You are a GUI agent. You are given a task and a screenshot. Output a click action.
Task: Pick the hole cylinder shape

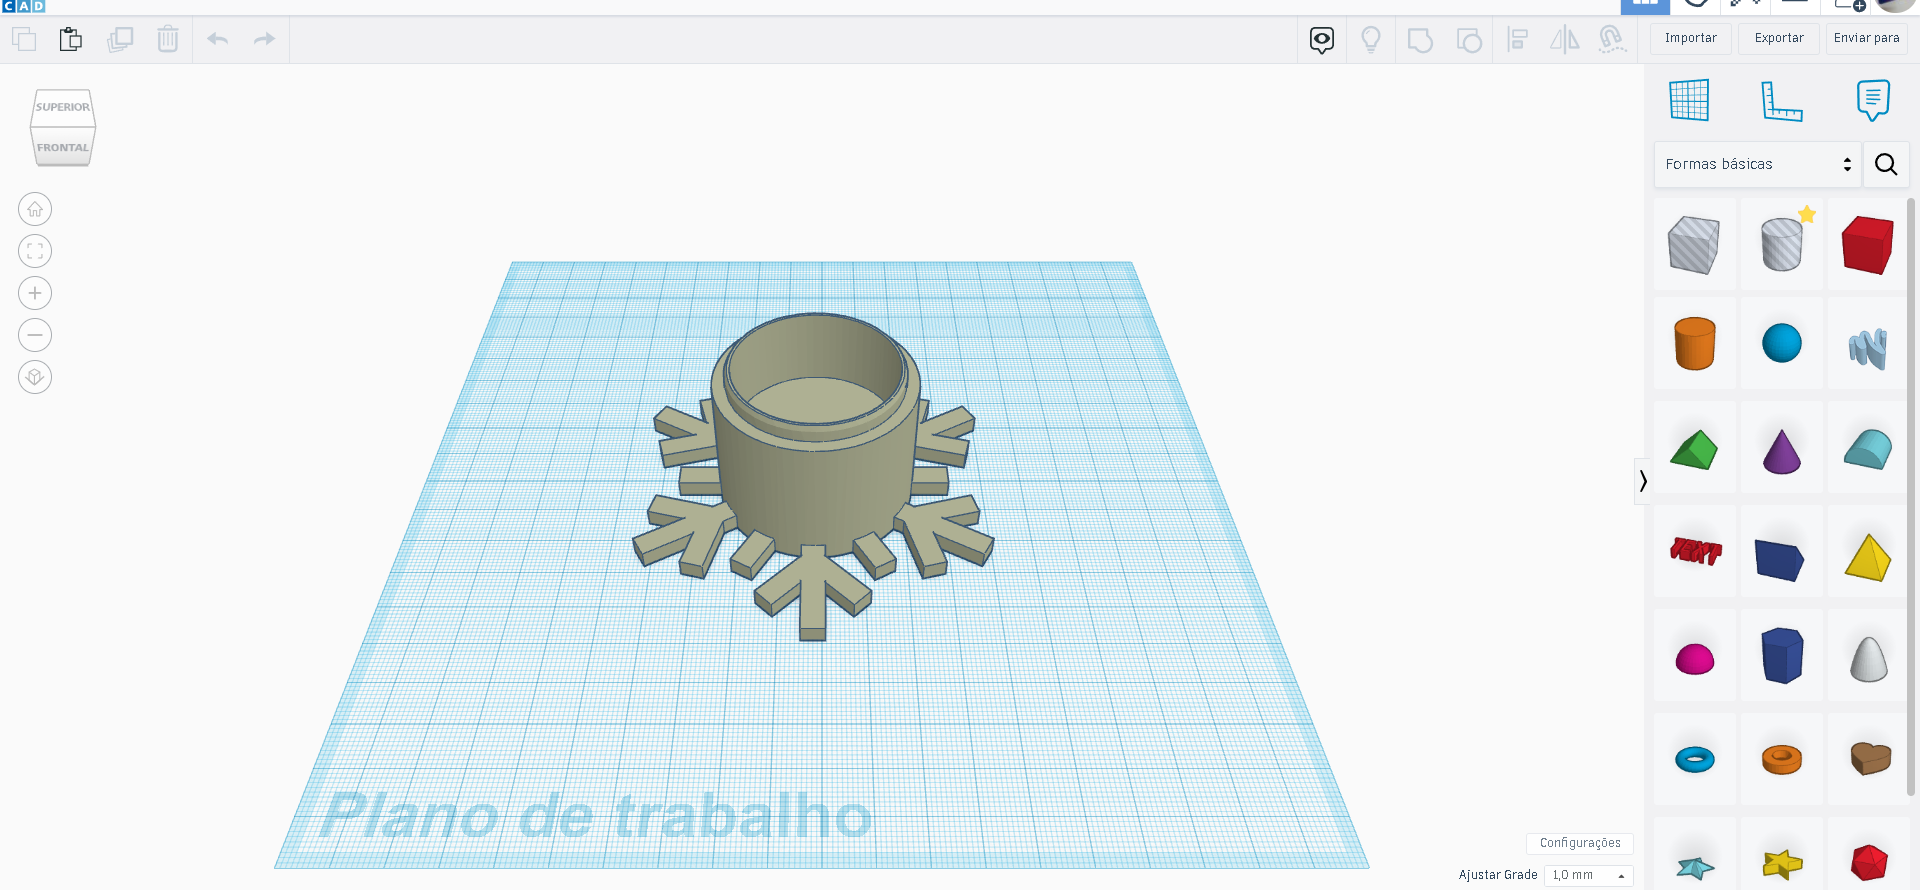[x=1782, y=244]
